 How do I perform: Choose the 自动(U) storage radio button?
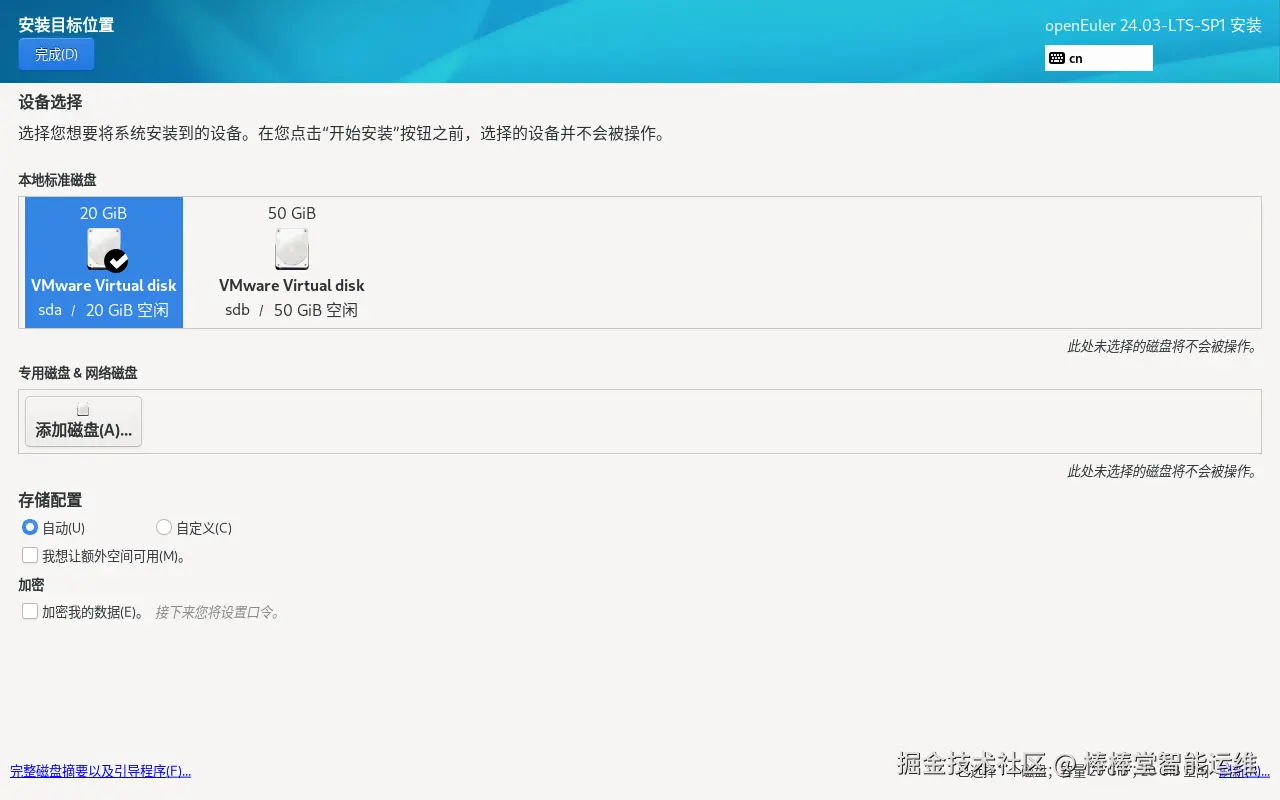[x=30, y=527]
